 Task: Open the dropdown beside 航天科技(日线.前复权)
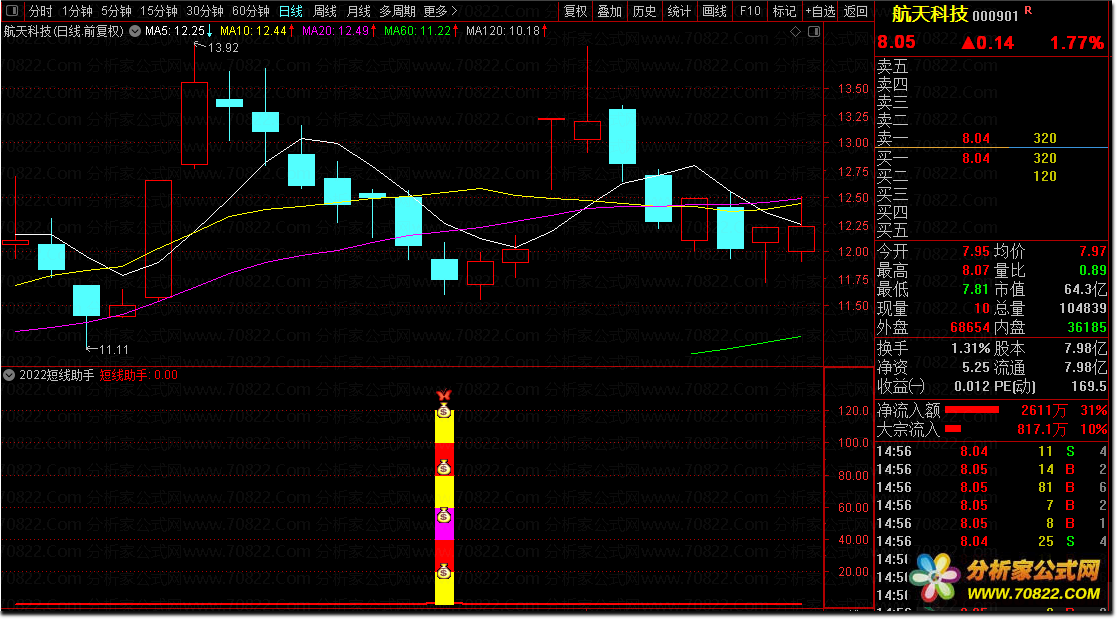pos(135,31)
